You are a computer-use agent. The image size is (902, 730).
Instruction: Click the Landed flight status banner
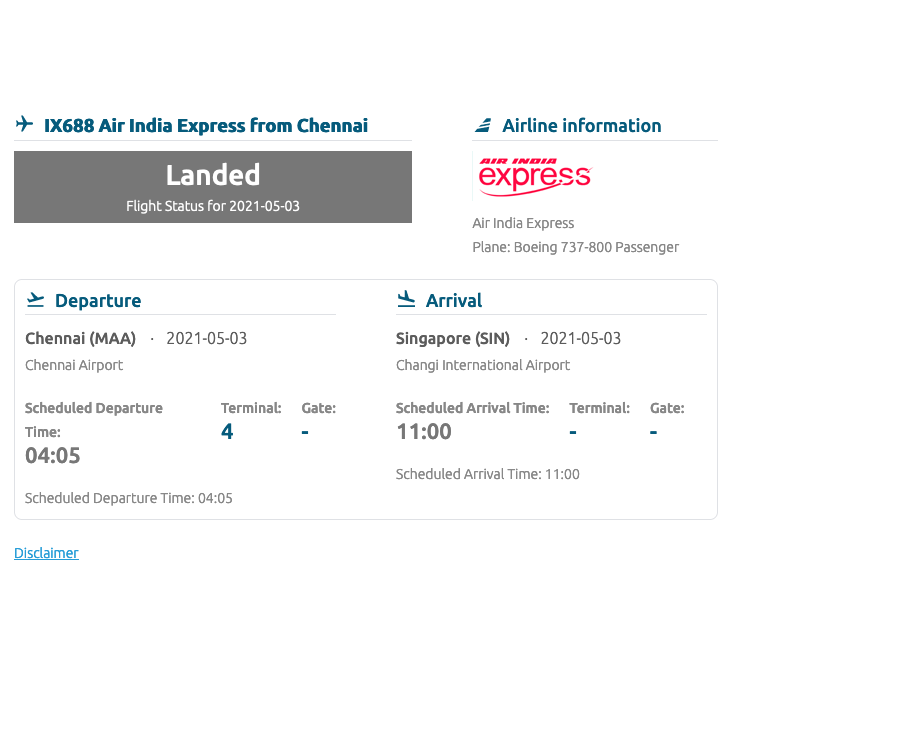(213, 187)
